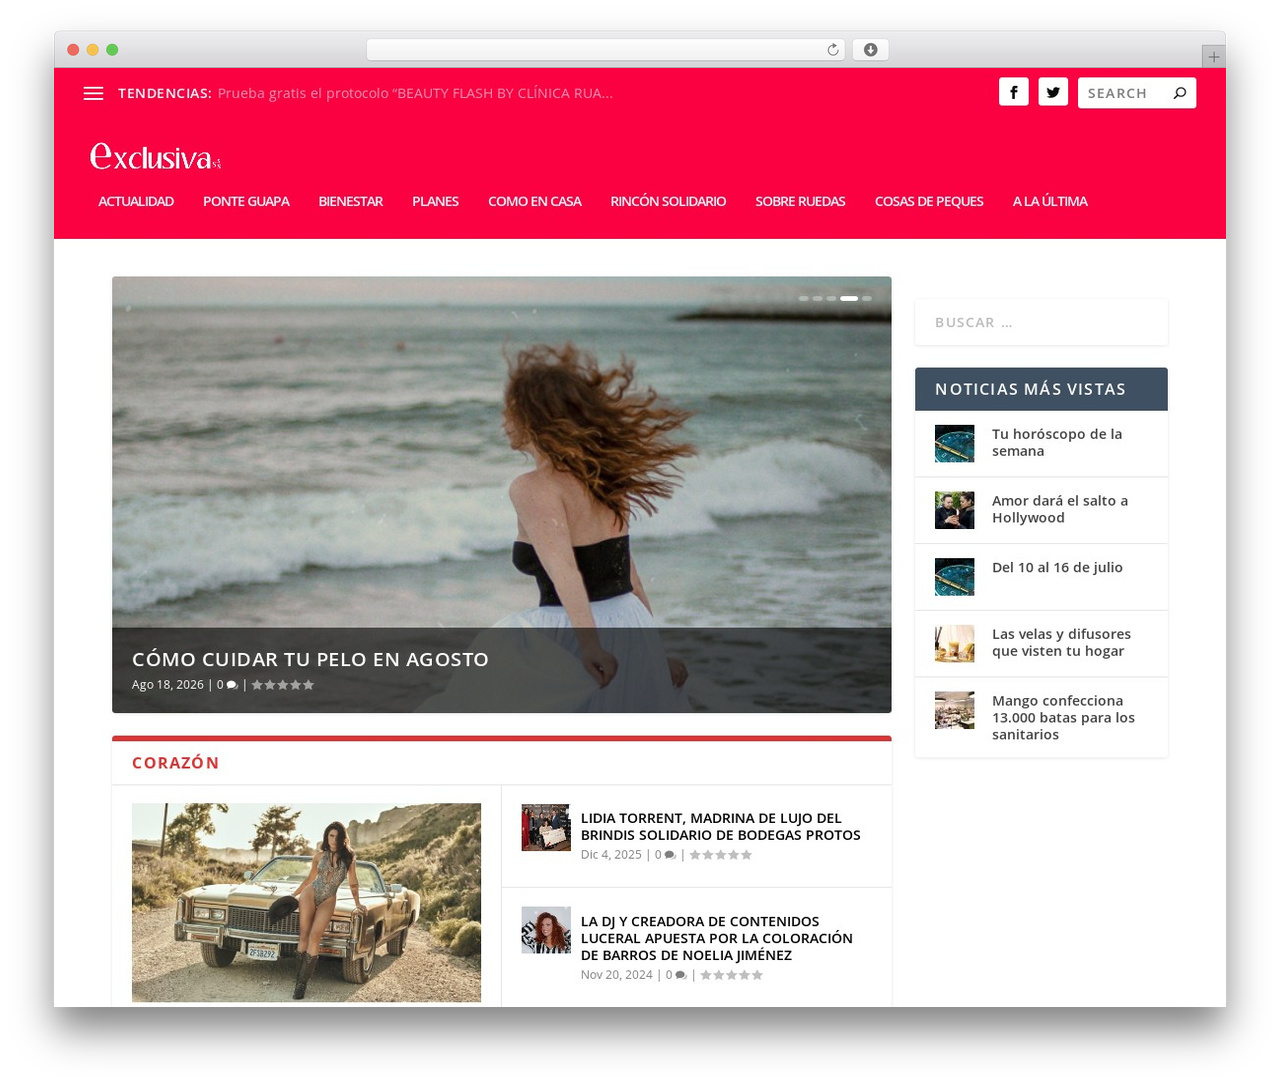Focus the sidebar Buscar field
Screen dimensions: 1280x1084
tap(1041, 322)
